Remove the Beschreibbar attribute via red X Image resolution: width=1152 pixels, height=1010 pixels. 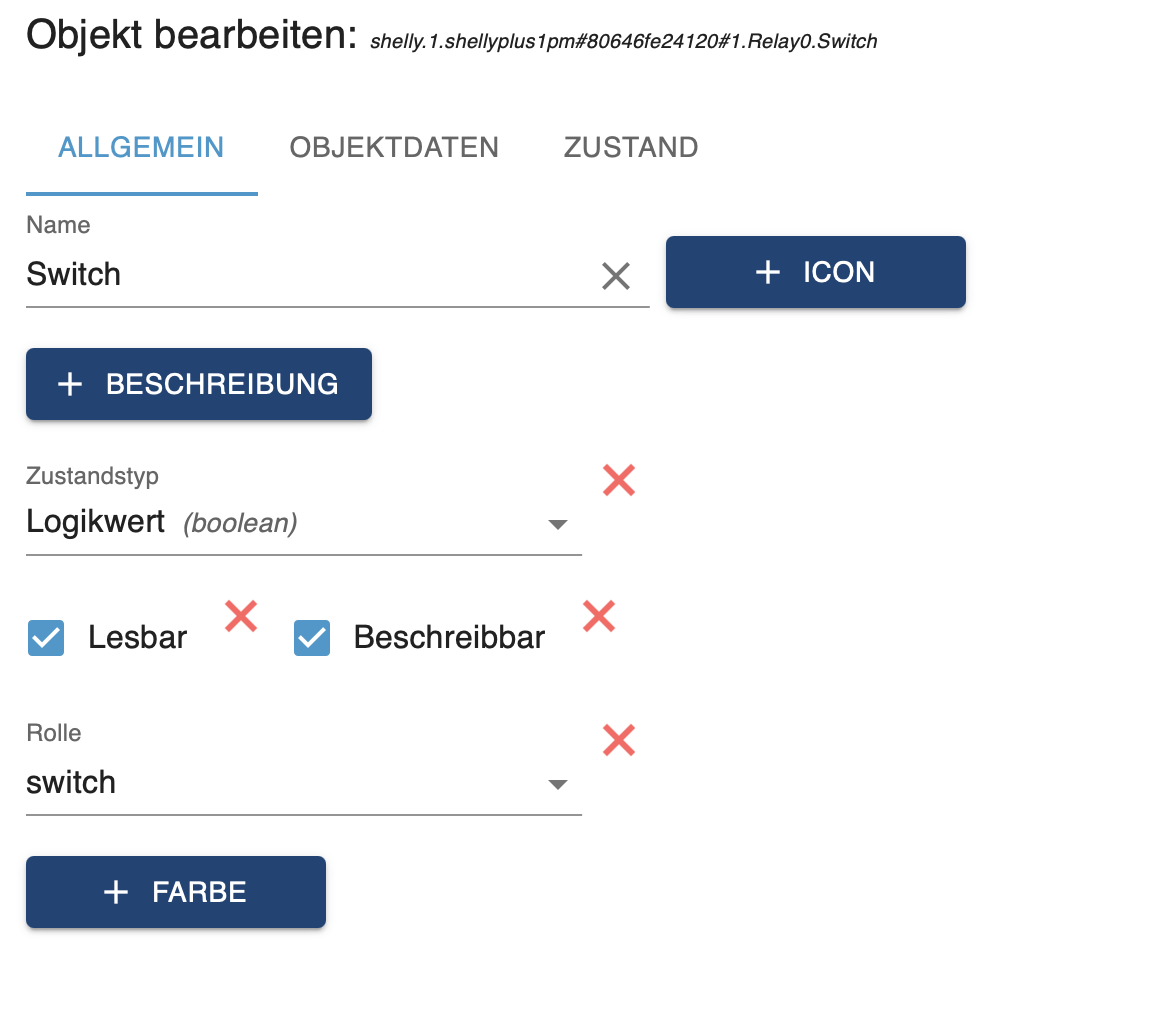tap(598, 616)
